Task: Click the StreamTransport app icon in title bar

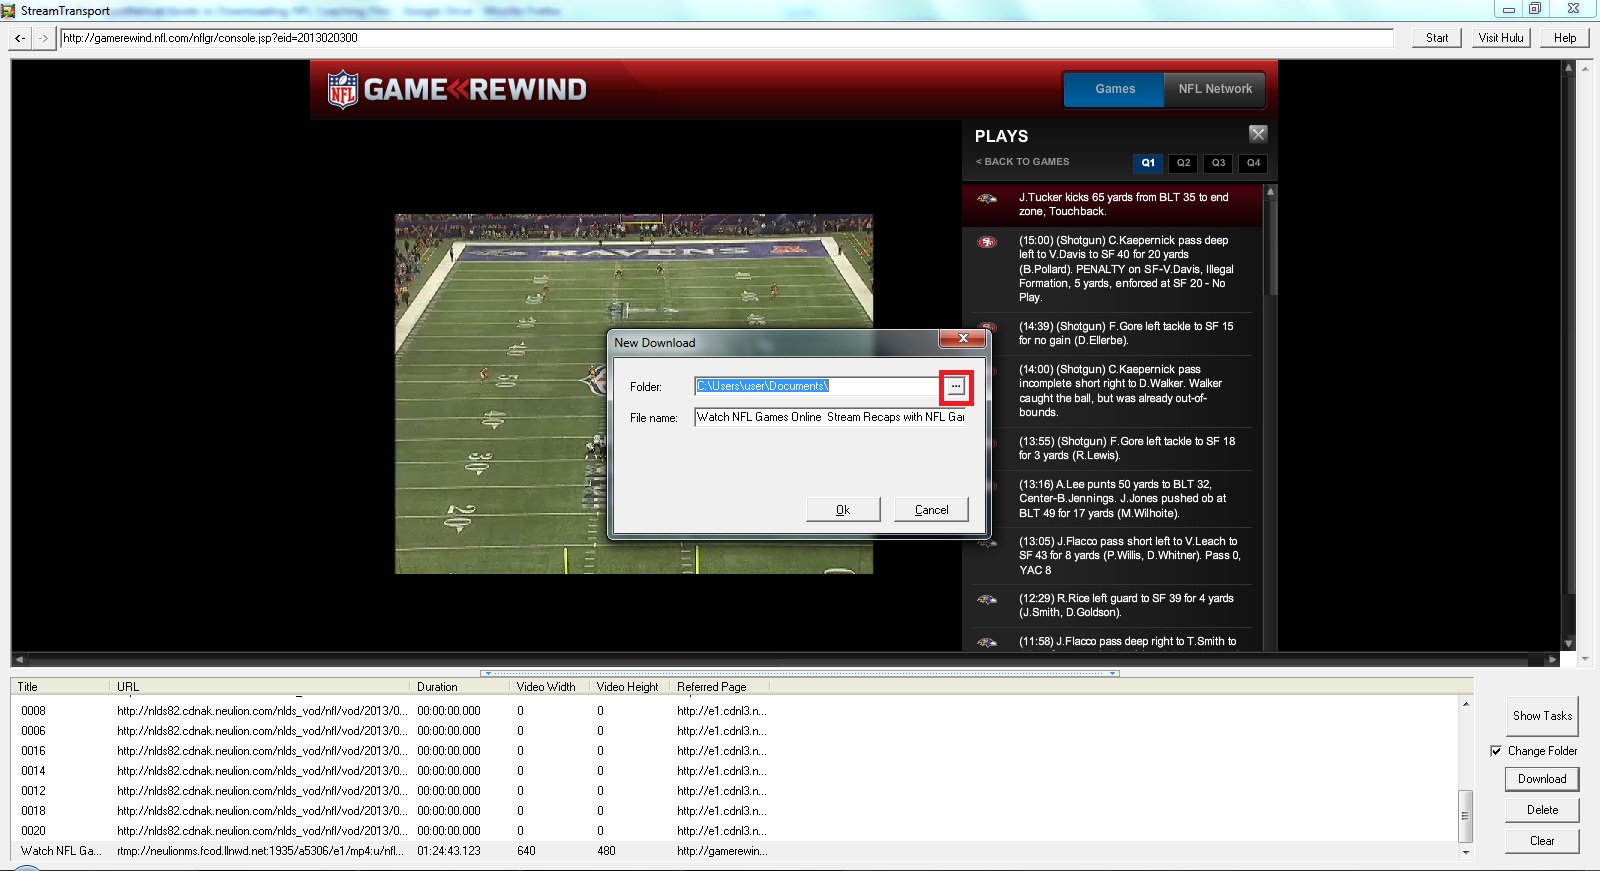Action: (x=9, y=10)
